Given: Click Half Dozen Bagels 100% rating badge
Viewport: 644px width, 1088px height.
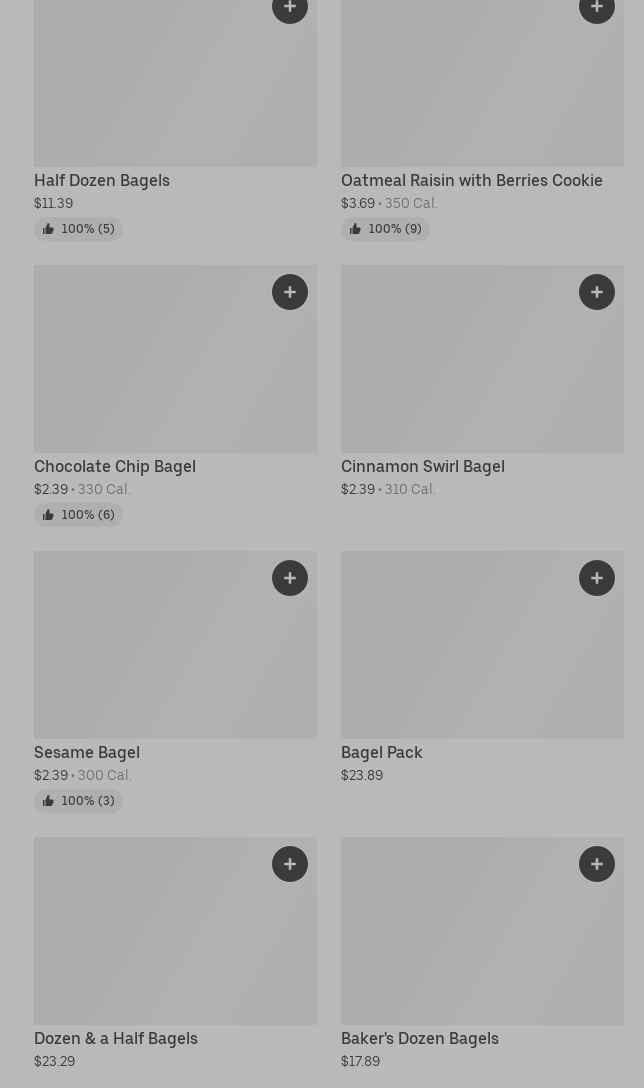Looking at the screenshot, I should pos(78,229).
